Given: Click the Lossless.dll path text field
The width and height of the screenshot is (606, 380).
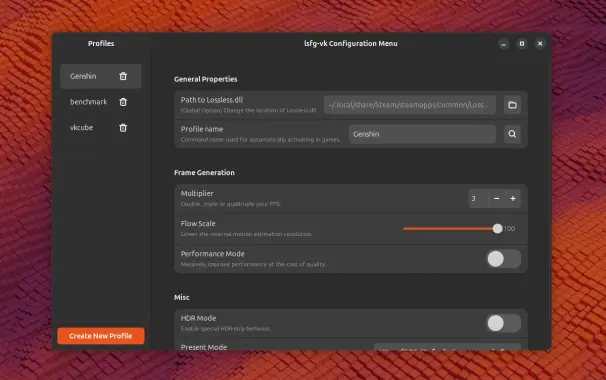Looking at the screenshot, I should (410, 105).
